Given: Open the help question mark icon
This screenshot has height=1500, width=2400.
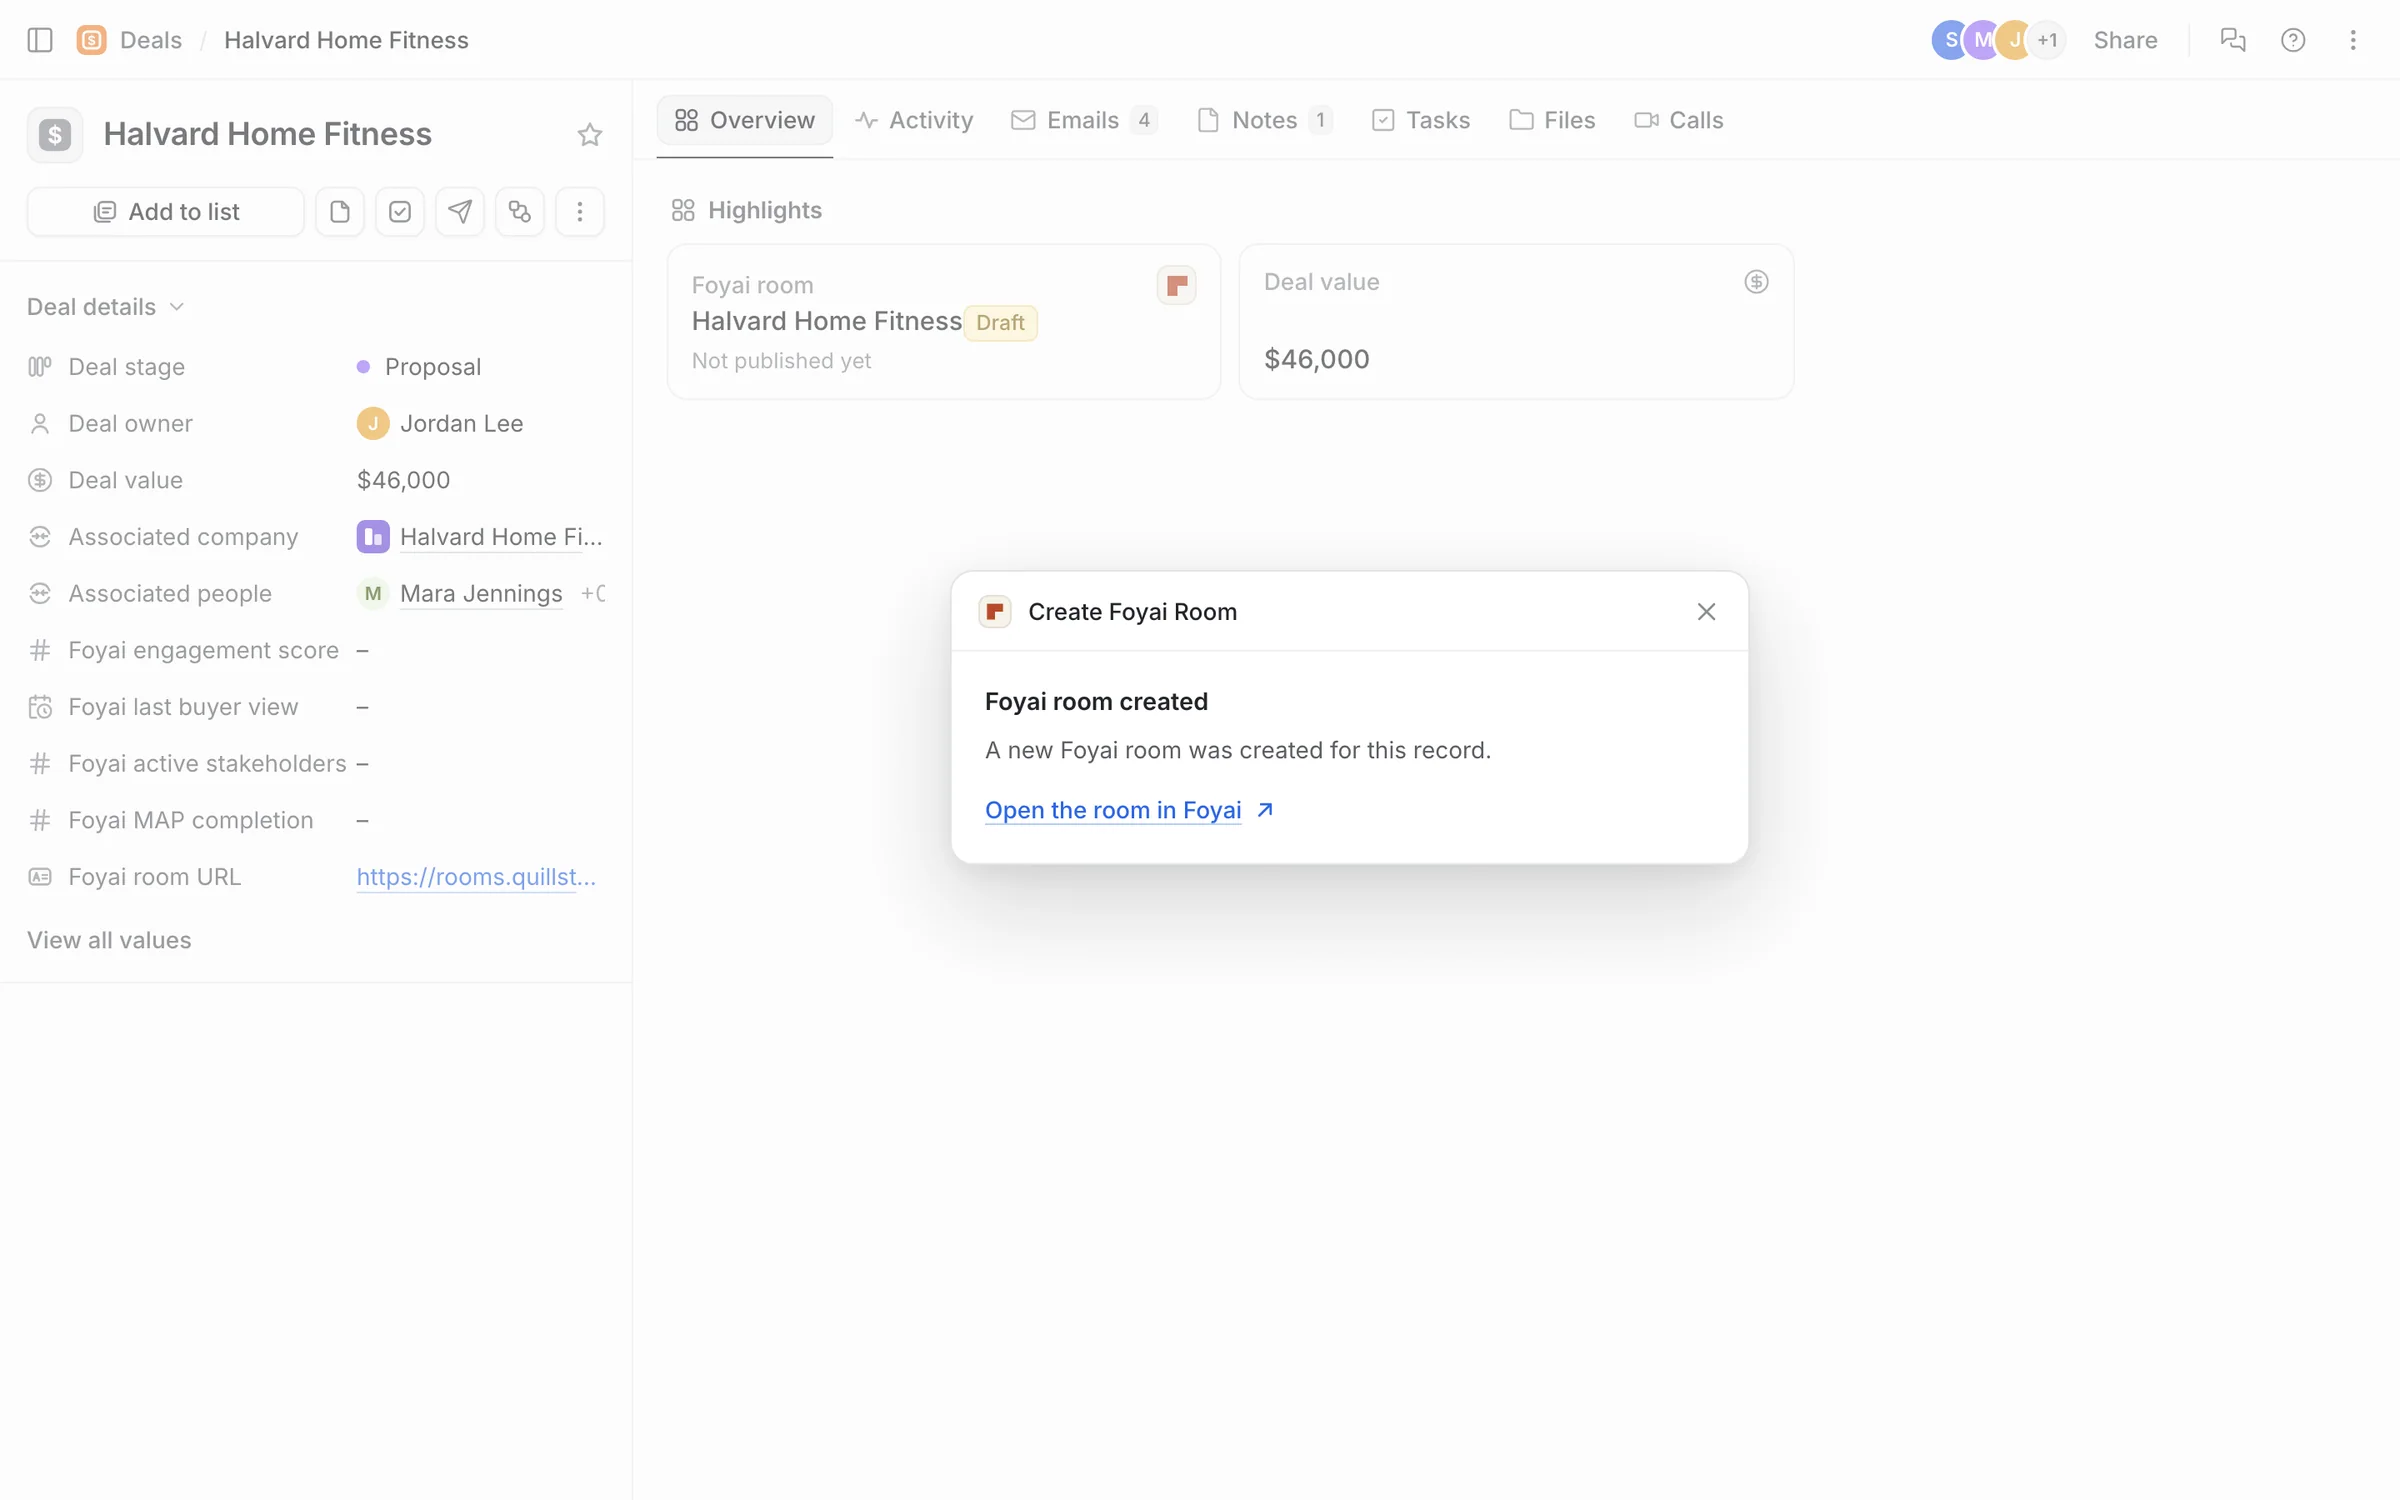Looking at the screenshot, I should (x=2293, y=40).
